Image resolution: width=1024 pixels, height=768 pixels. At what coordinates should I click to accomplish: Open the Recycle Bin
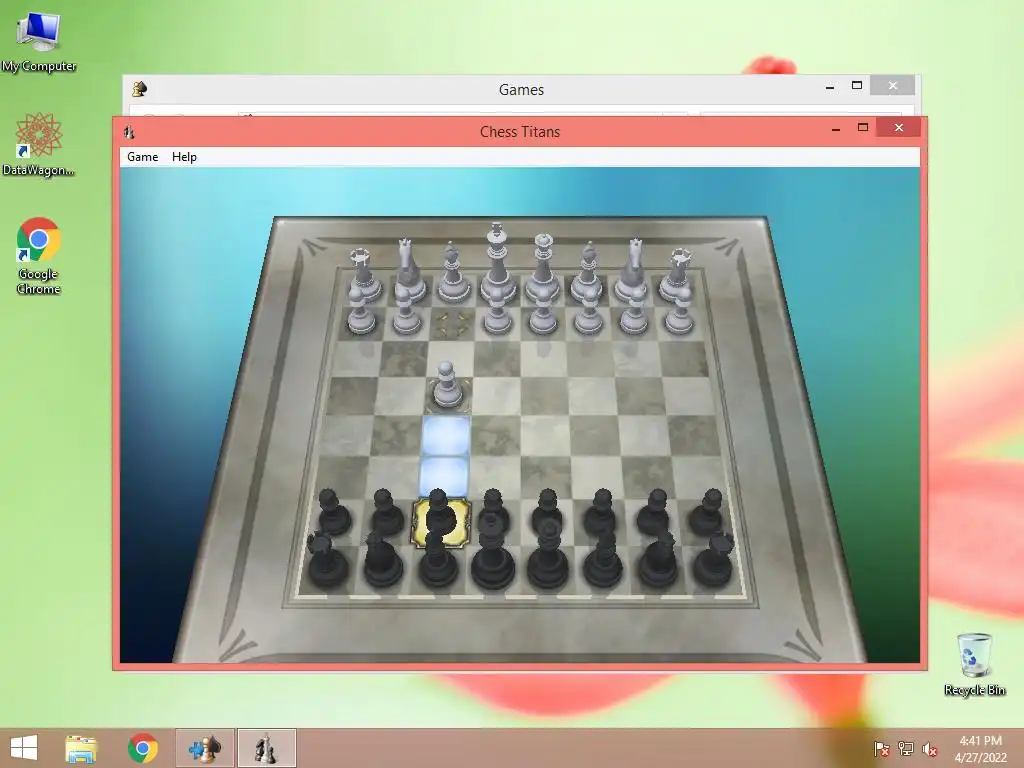tap(974, 664)
